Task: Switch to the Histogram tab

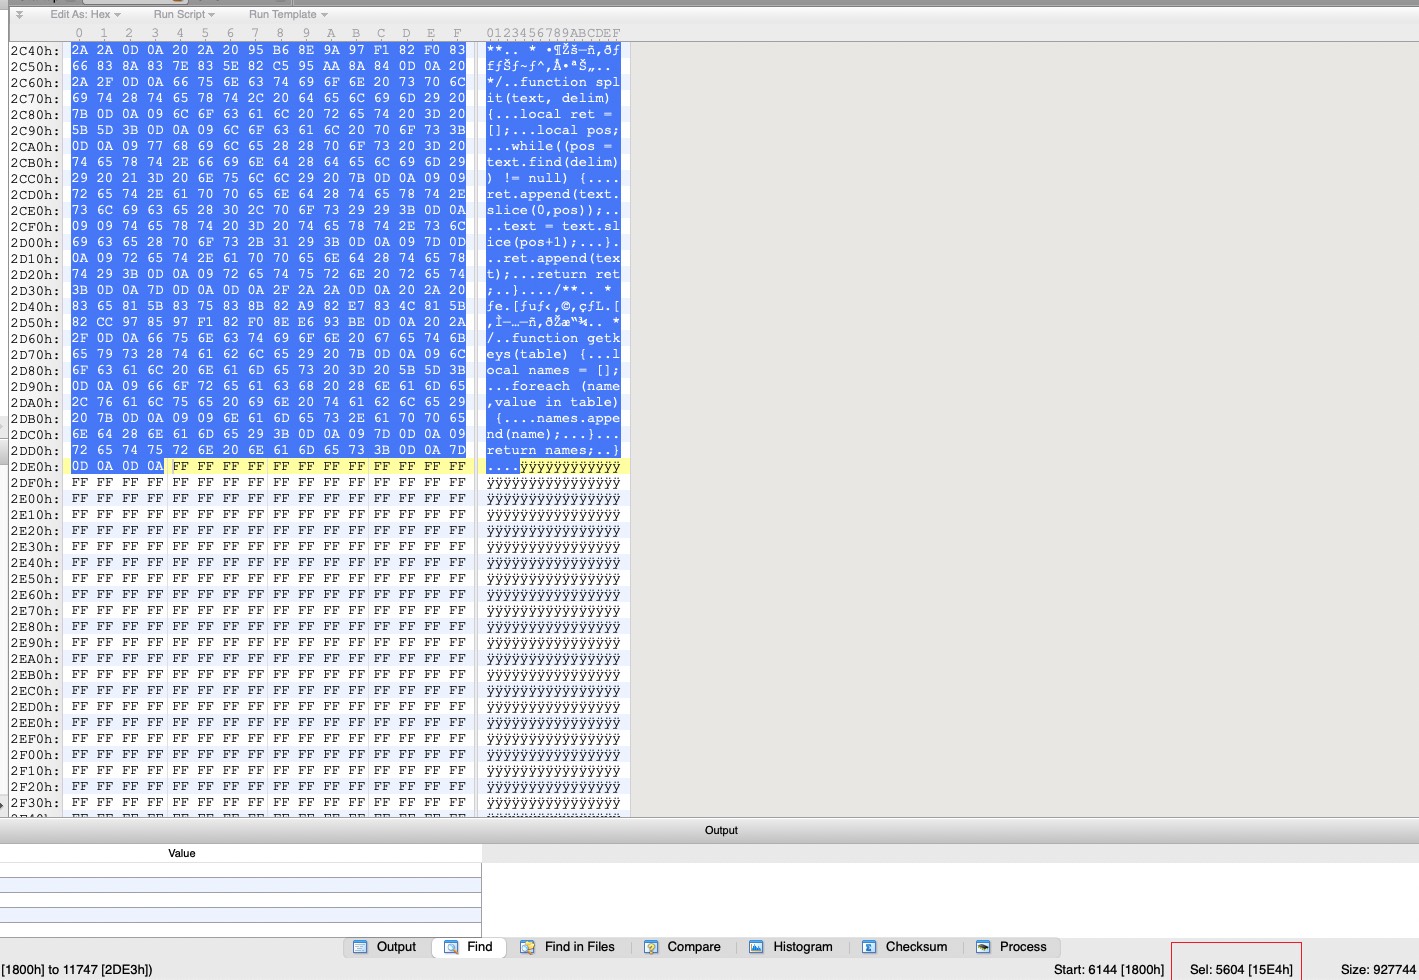Action: coord(802,947)
